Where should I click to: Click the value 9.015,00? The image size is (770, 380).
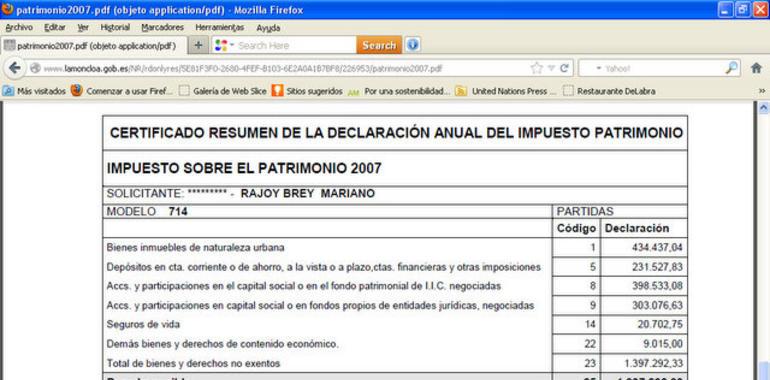[662, 344]
